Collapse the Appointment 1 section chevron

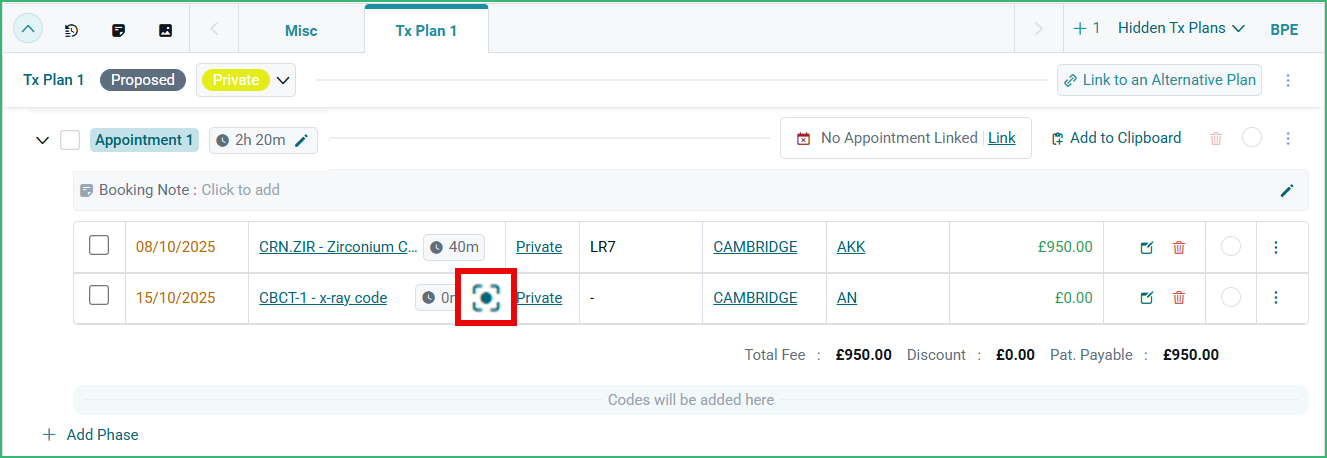[42, 140]
